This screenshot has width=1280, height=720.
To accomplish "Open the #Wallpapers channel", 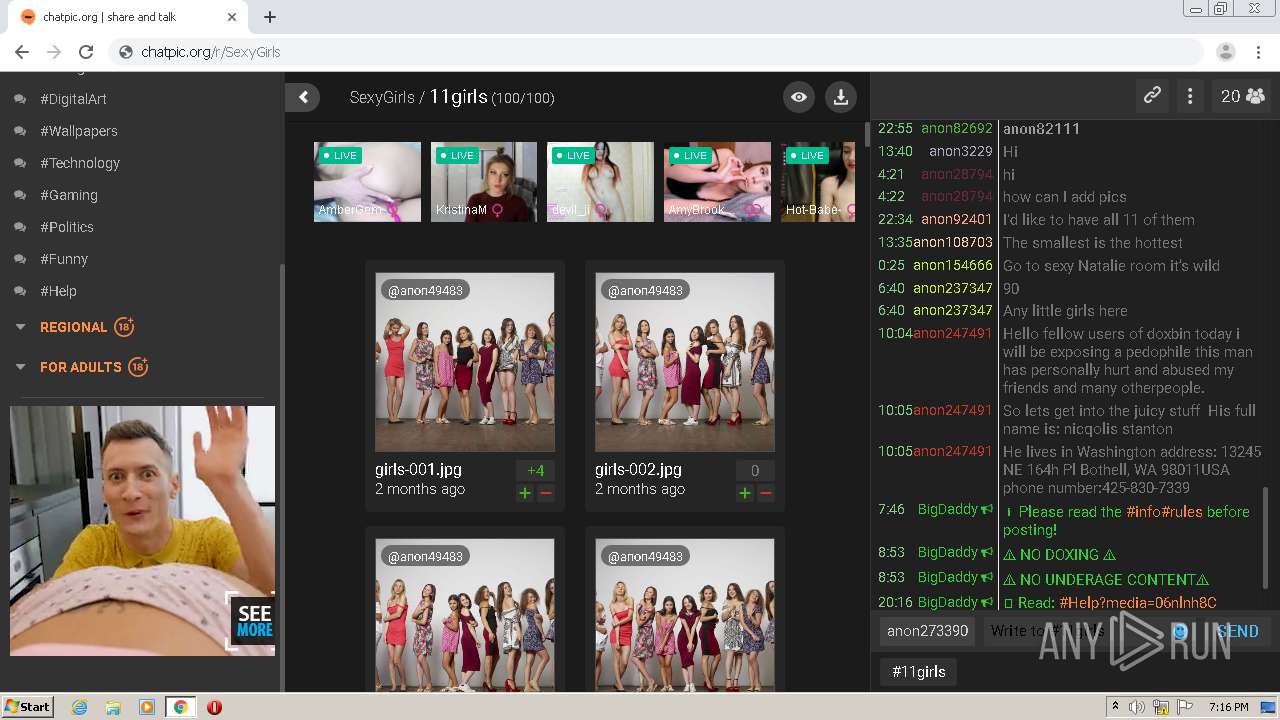I will tap(79, 131).
